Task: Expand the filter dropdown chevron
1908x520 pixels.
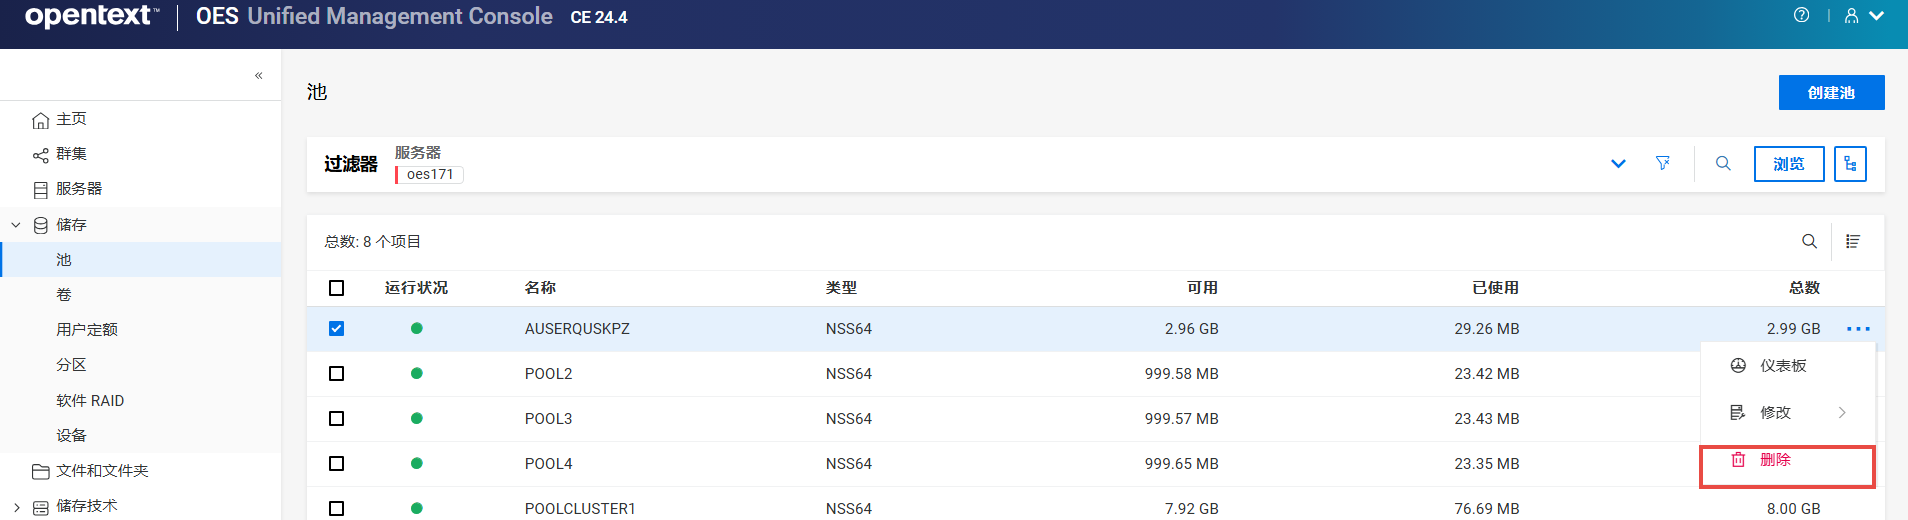Action: pos(1618,164)
